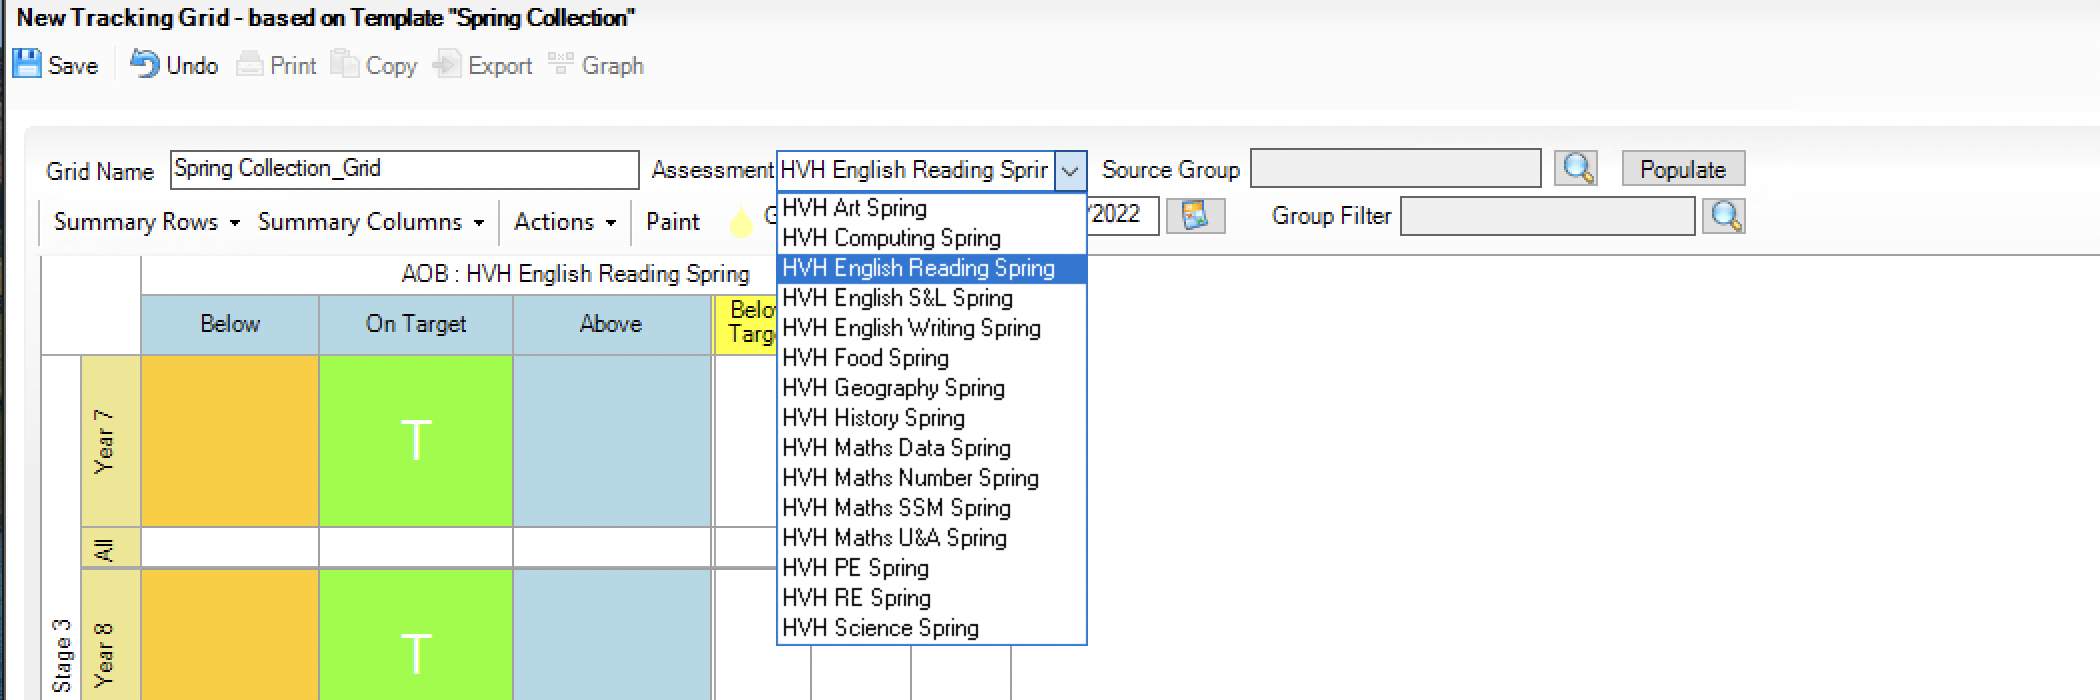Collapse the Assessment dropdown arrow
The height and width of the screenshot is (700, 2100).
pos(1070,171)
